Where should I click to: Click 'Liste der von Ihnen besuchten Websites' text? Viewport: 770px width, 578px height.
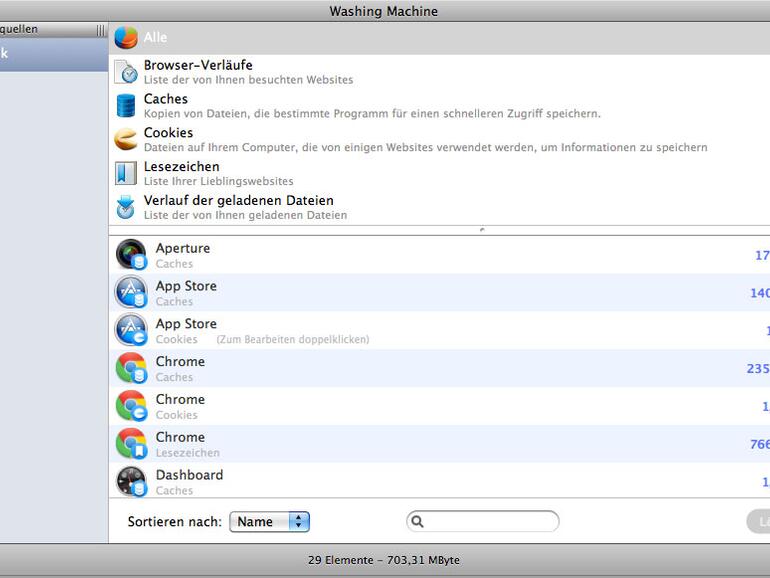coord(248,80)
